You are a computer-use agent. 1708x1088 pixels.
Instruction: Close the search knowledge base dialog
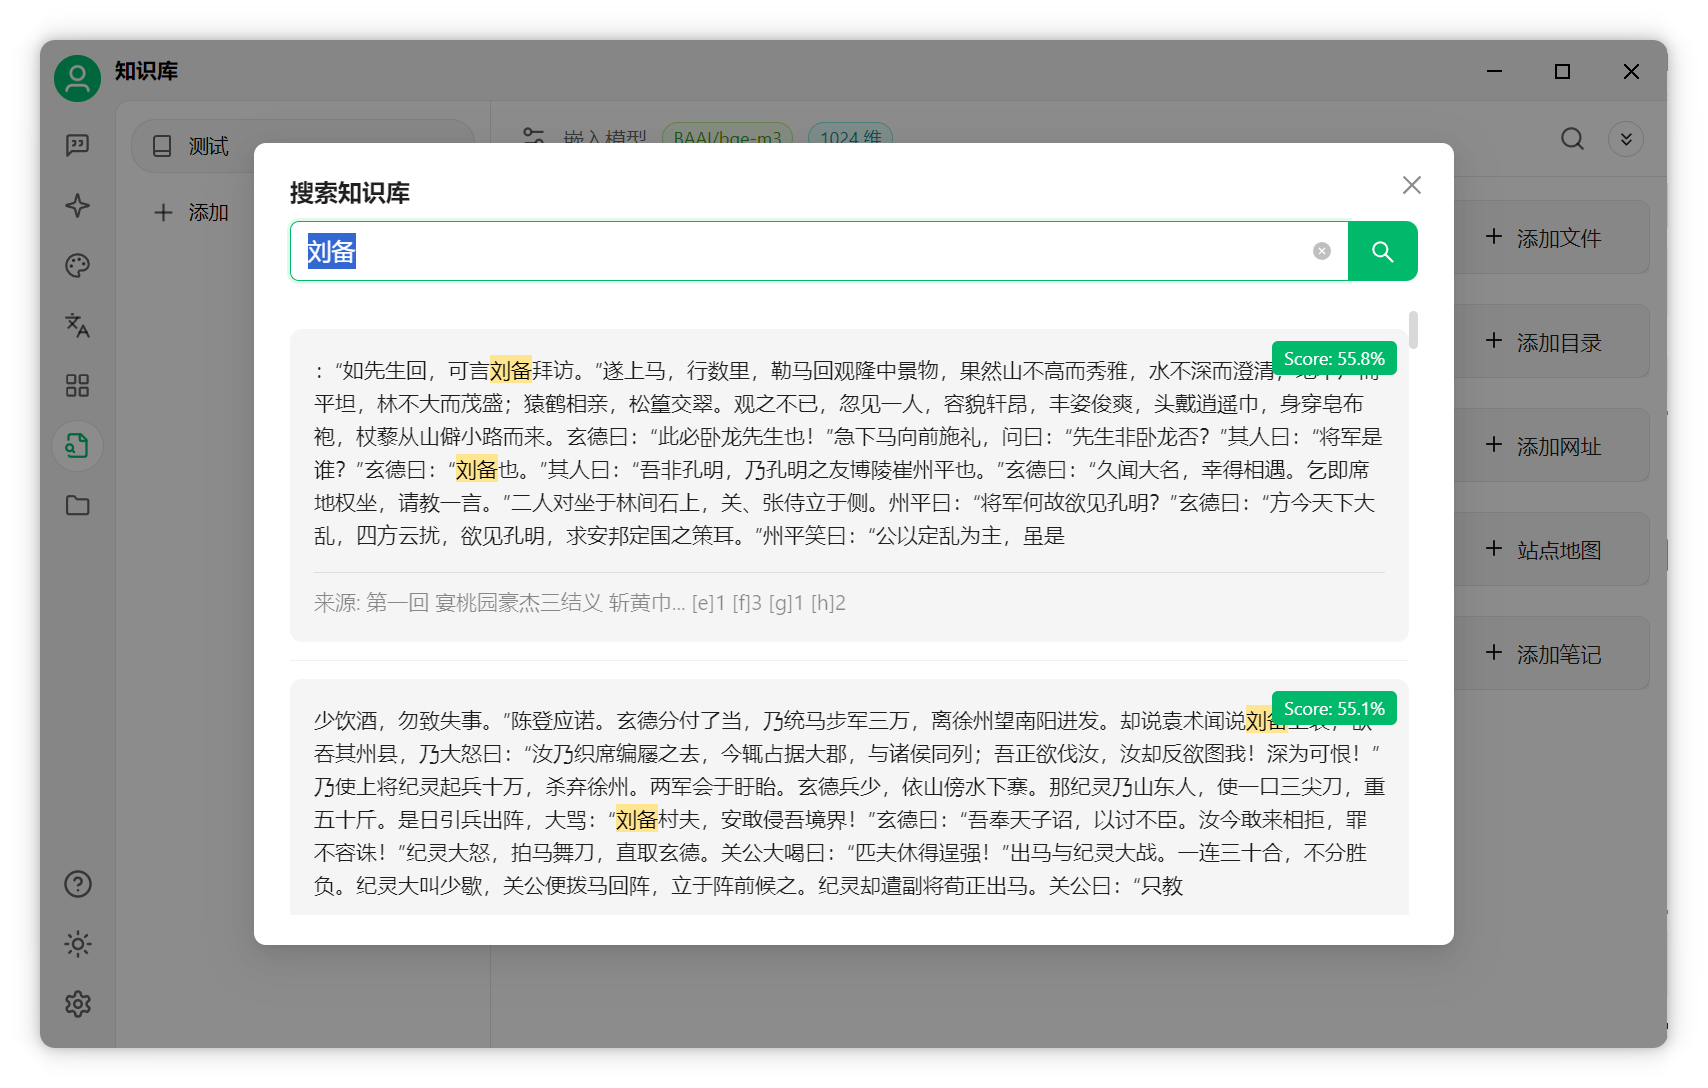1411,185
